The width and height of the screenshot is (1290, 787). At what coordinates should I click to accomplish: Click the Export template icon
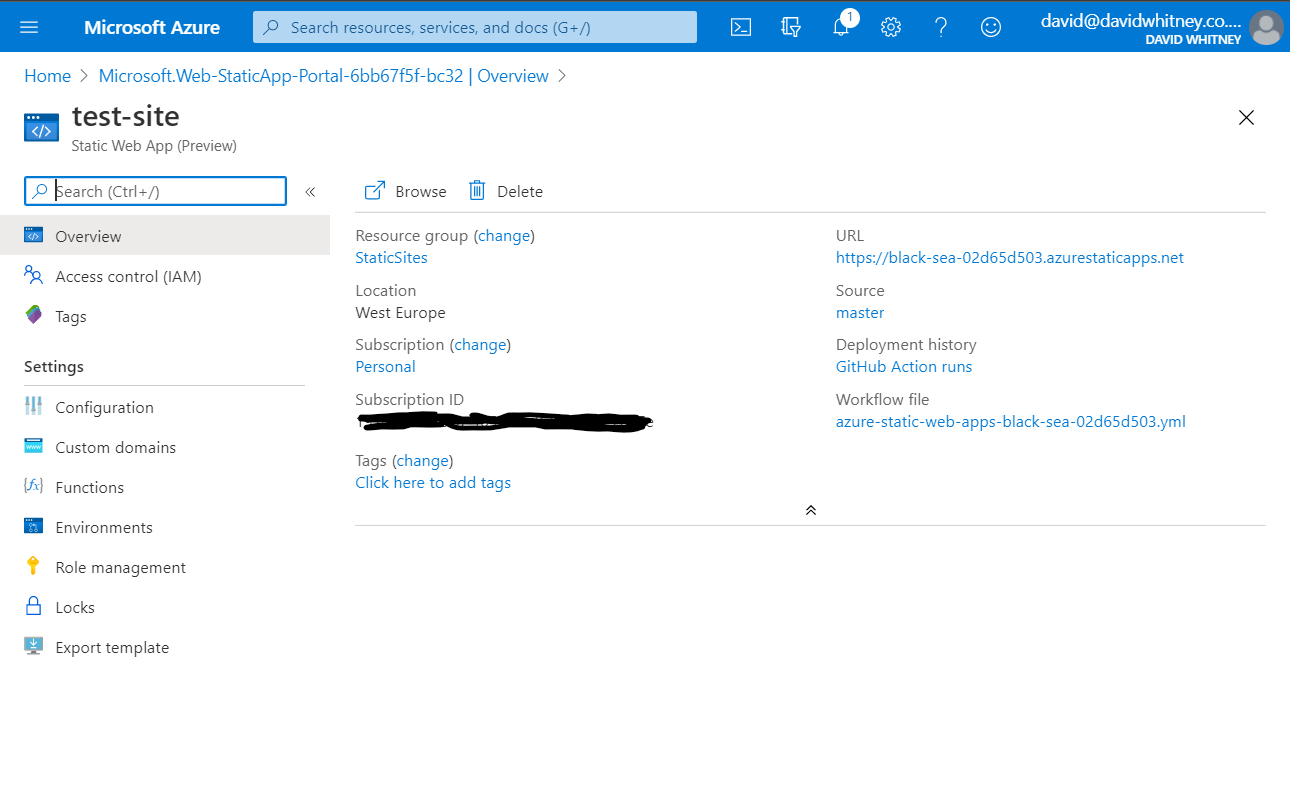tap(34, 647)
